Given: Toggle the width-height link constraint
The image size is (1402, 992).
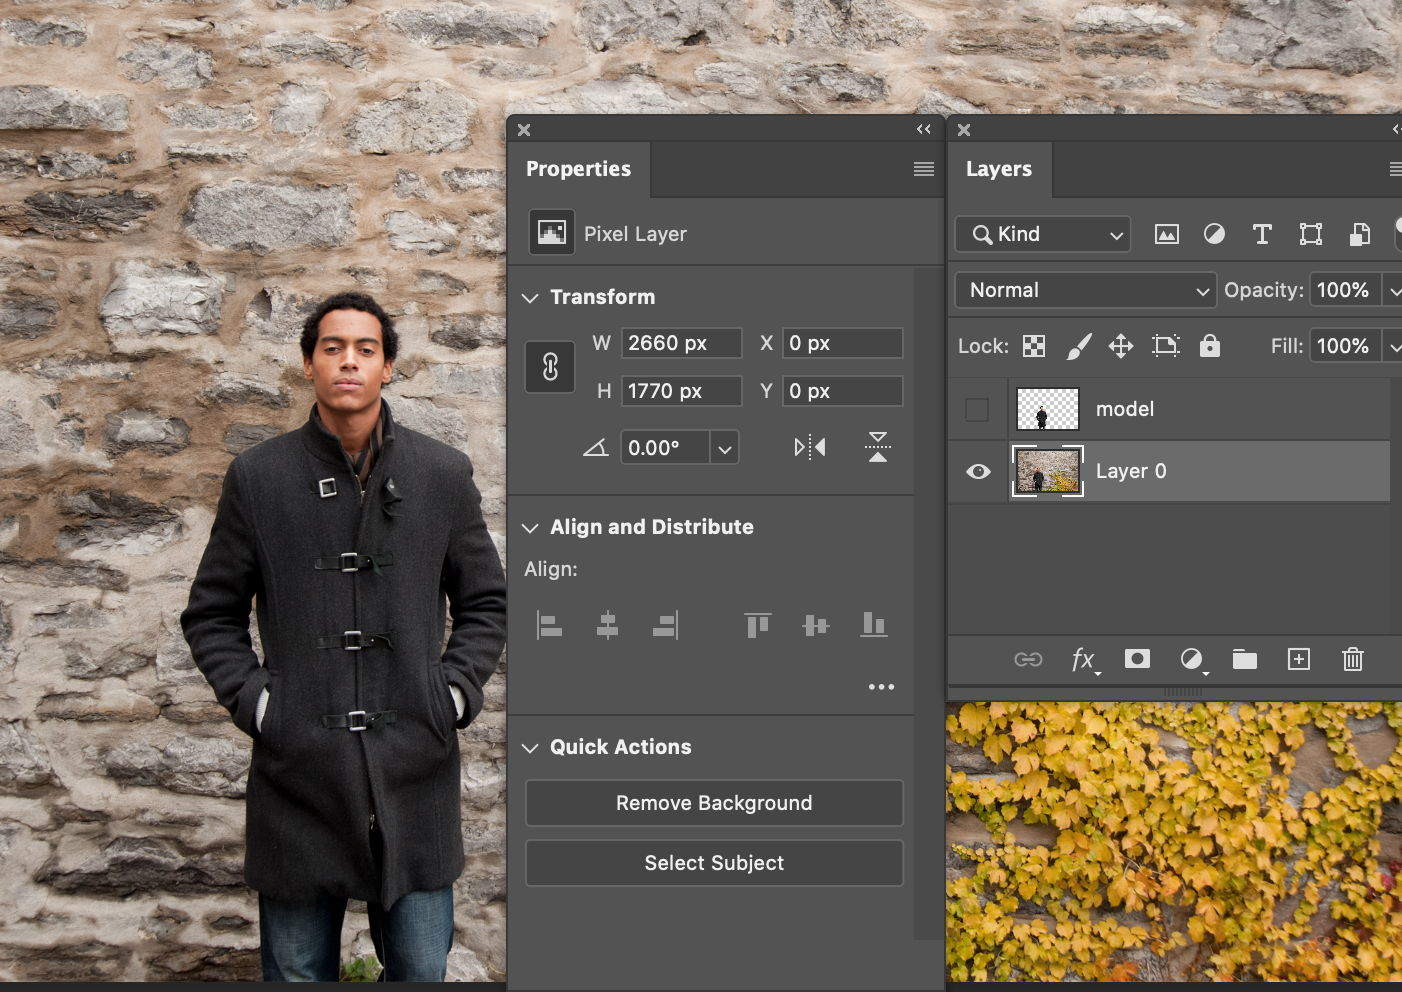Looking at the screenshot, I should coord(550,367).
